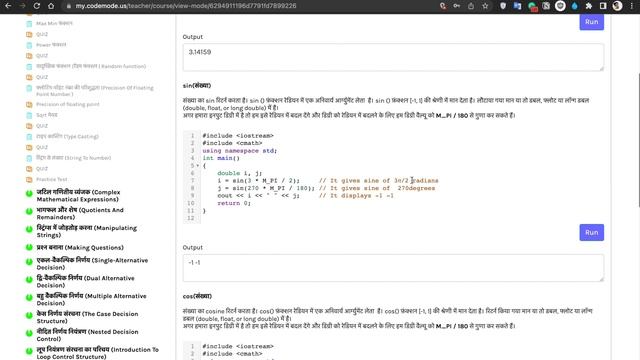640x360 pixels.
Task: Toggle the browser side panel icon
Action: (x=603, y=6)
